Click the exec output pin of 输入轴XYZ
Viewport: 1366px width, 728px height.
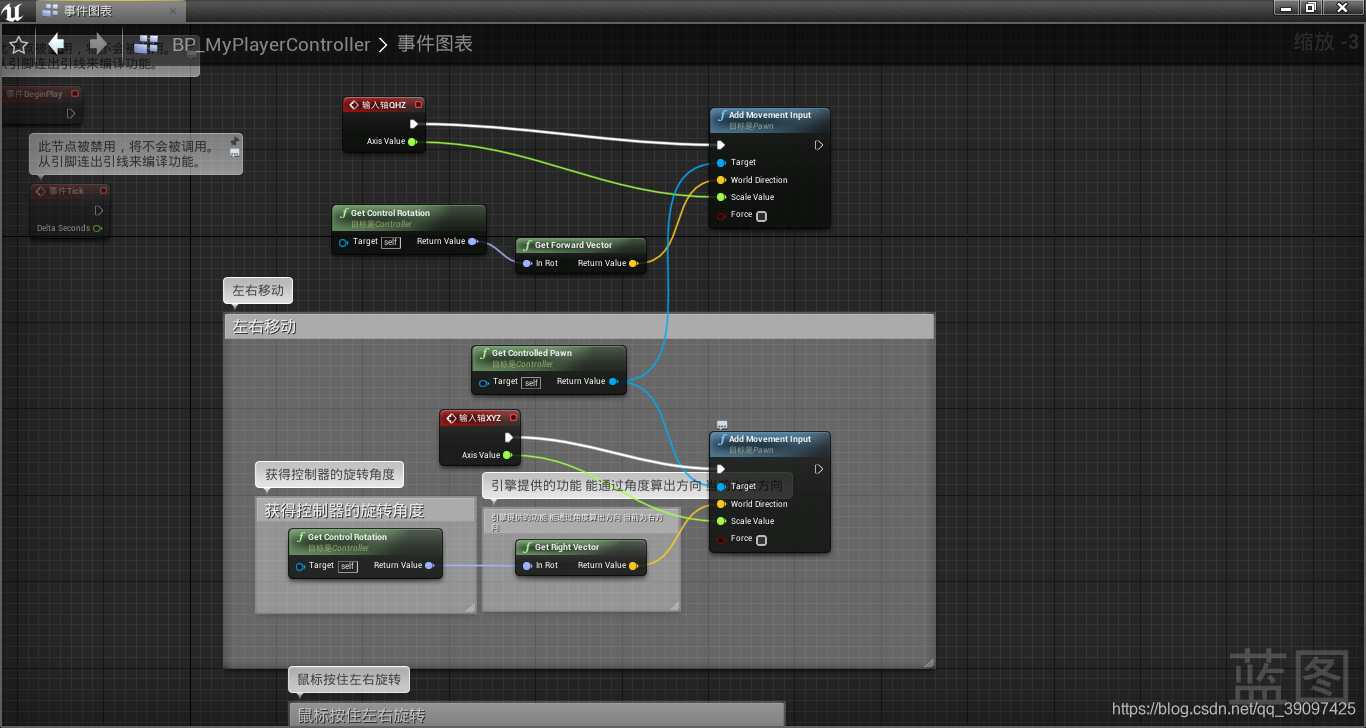point(510,438)
